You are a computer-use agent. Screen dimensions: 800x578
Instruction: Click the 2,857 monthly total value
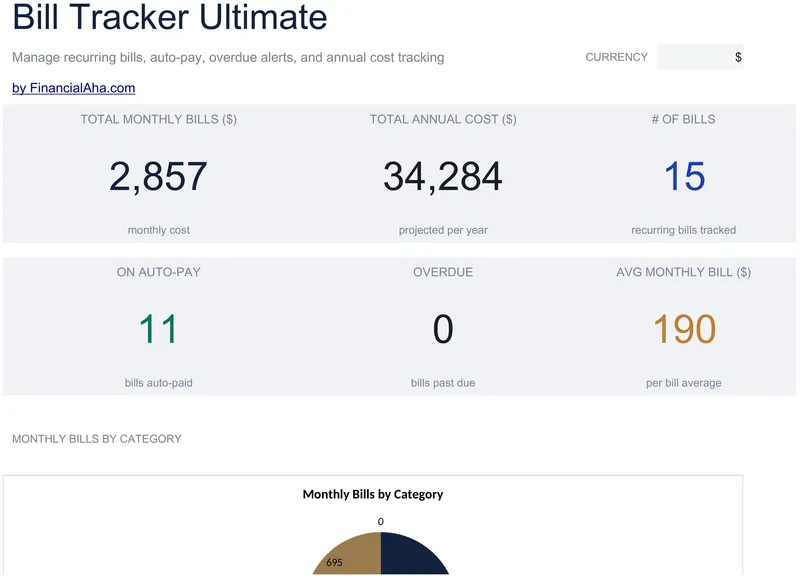(x=158, y=176)
